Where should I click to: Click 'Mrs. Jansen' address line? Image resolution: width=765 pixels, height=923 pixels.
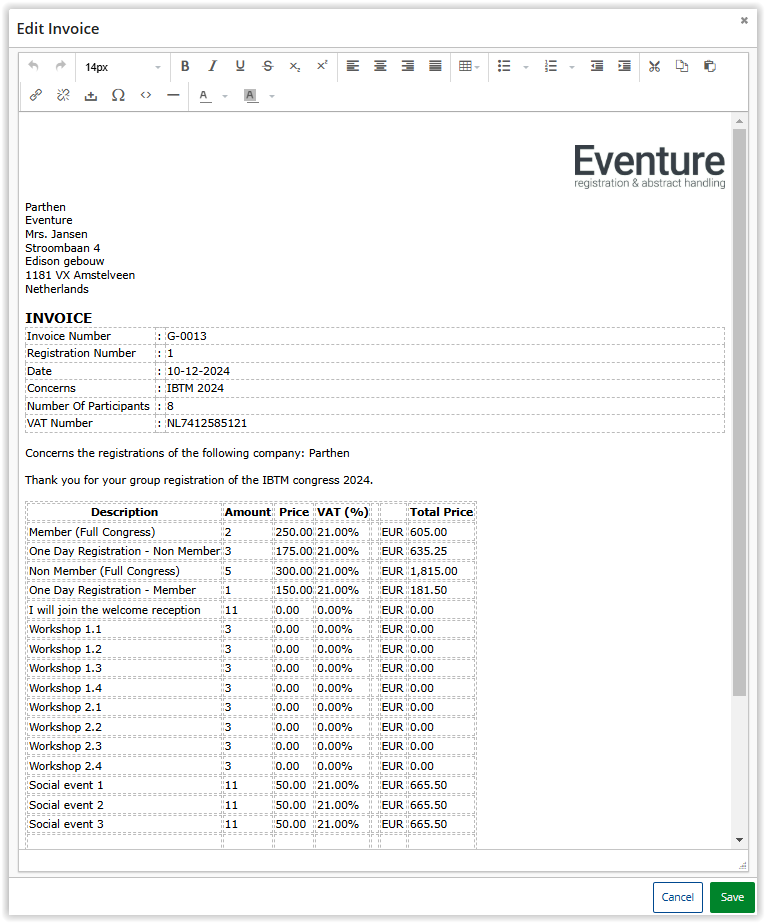coord(56,234)
